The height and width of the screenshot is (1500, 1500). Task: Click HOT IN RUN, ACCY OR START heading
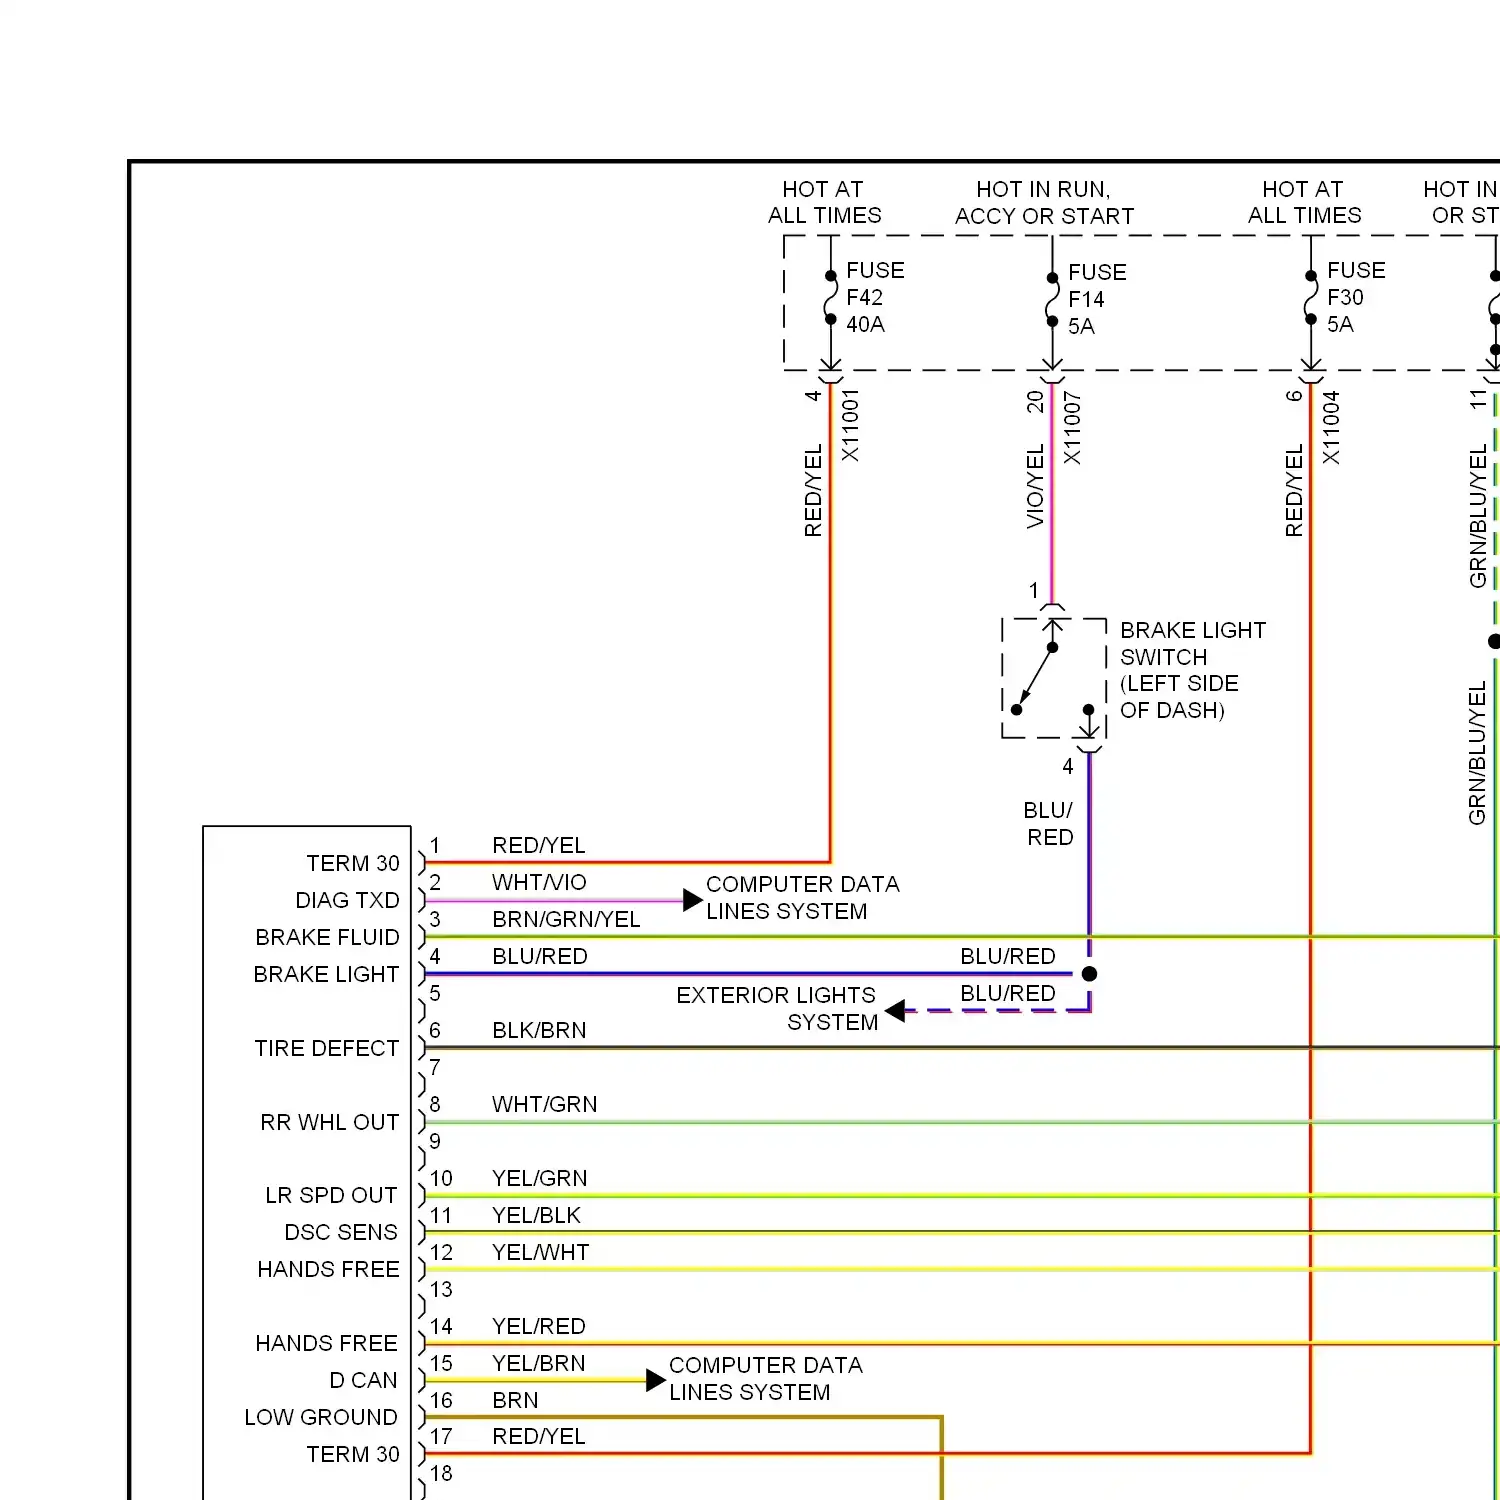[x=1044, y=203]
